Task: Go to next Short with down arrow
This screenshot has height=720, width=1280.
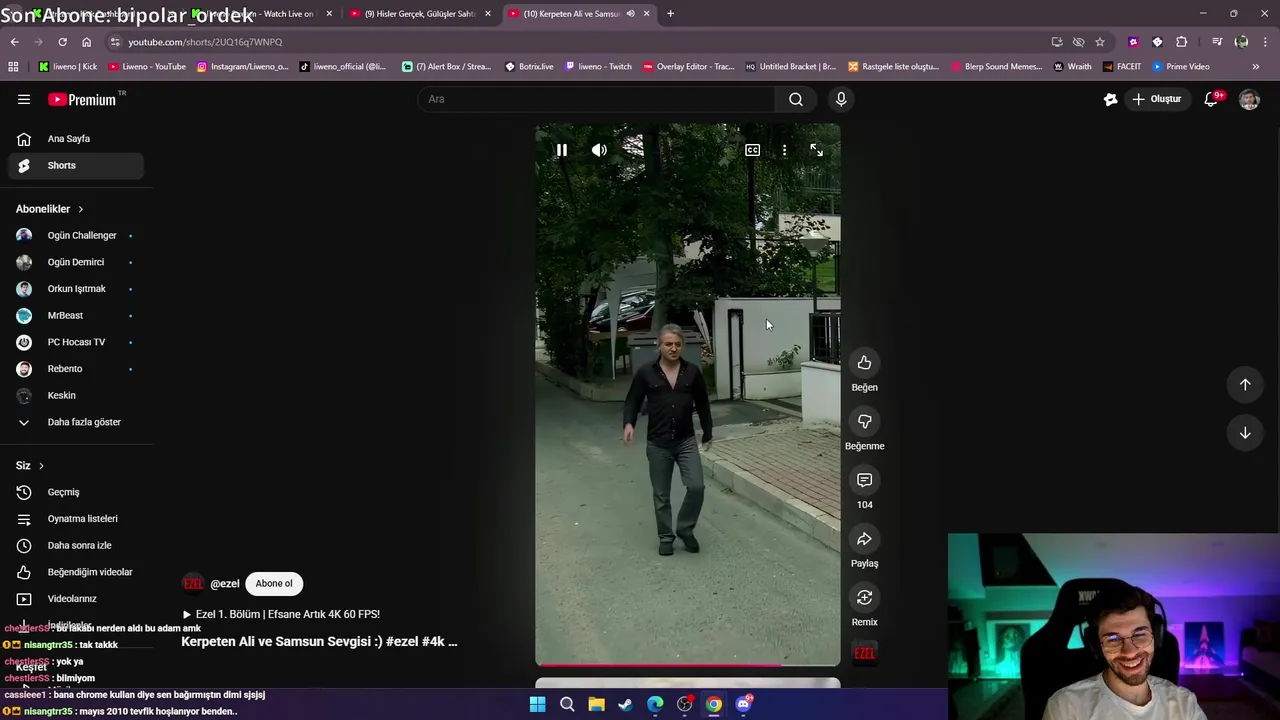Action: pyautogui.click(x=1245, y=433)
